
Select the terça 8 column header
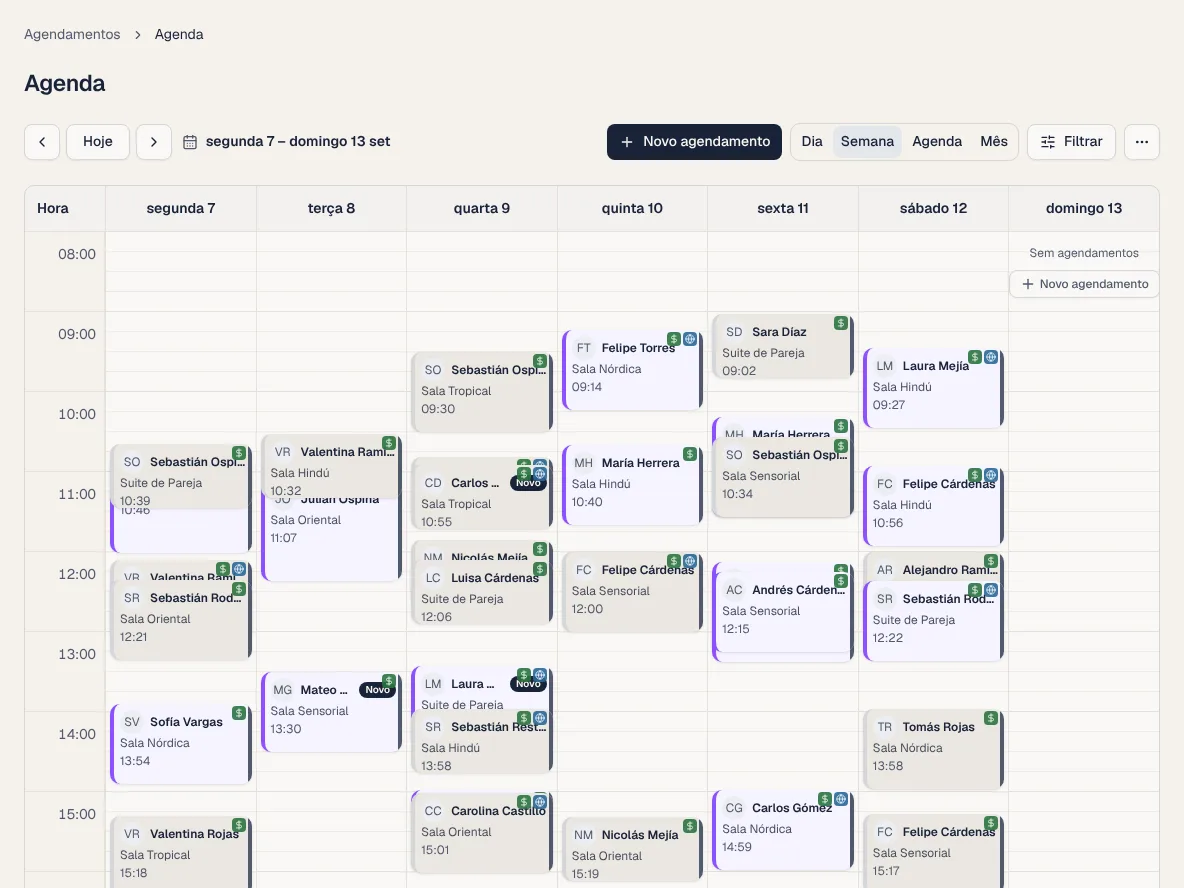click(x=331, y=208)
